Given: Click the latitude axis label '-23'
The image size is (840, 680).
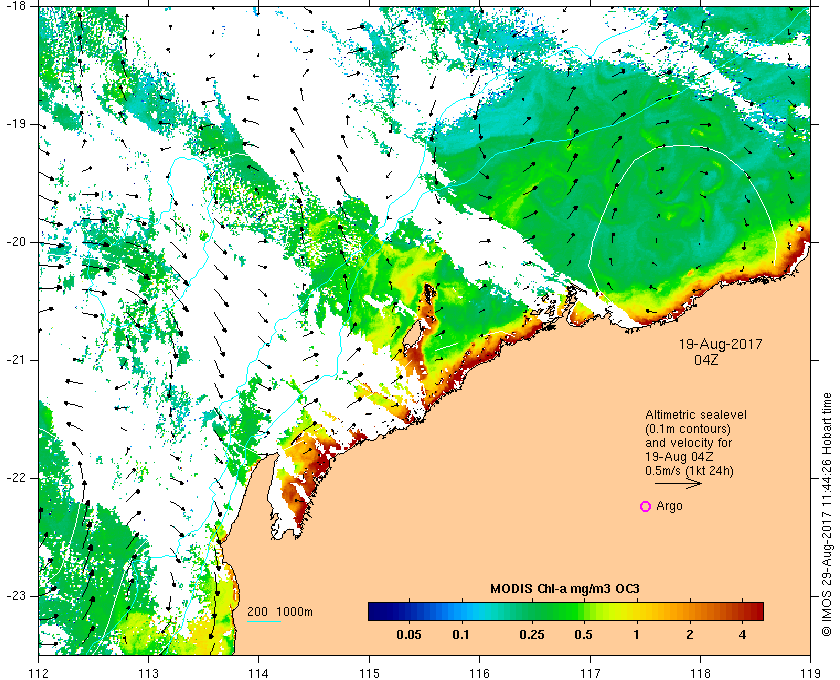Looking at the screenshot, I should [x=15, y=596].
